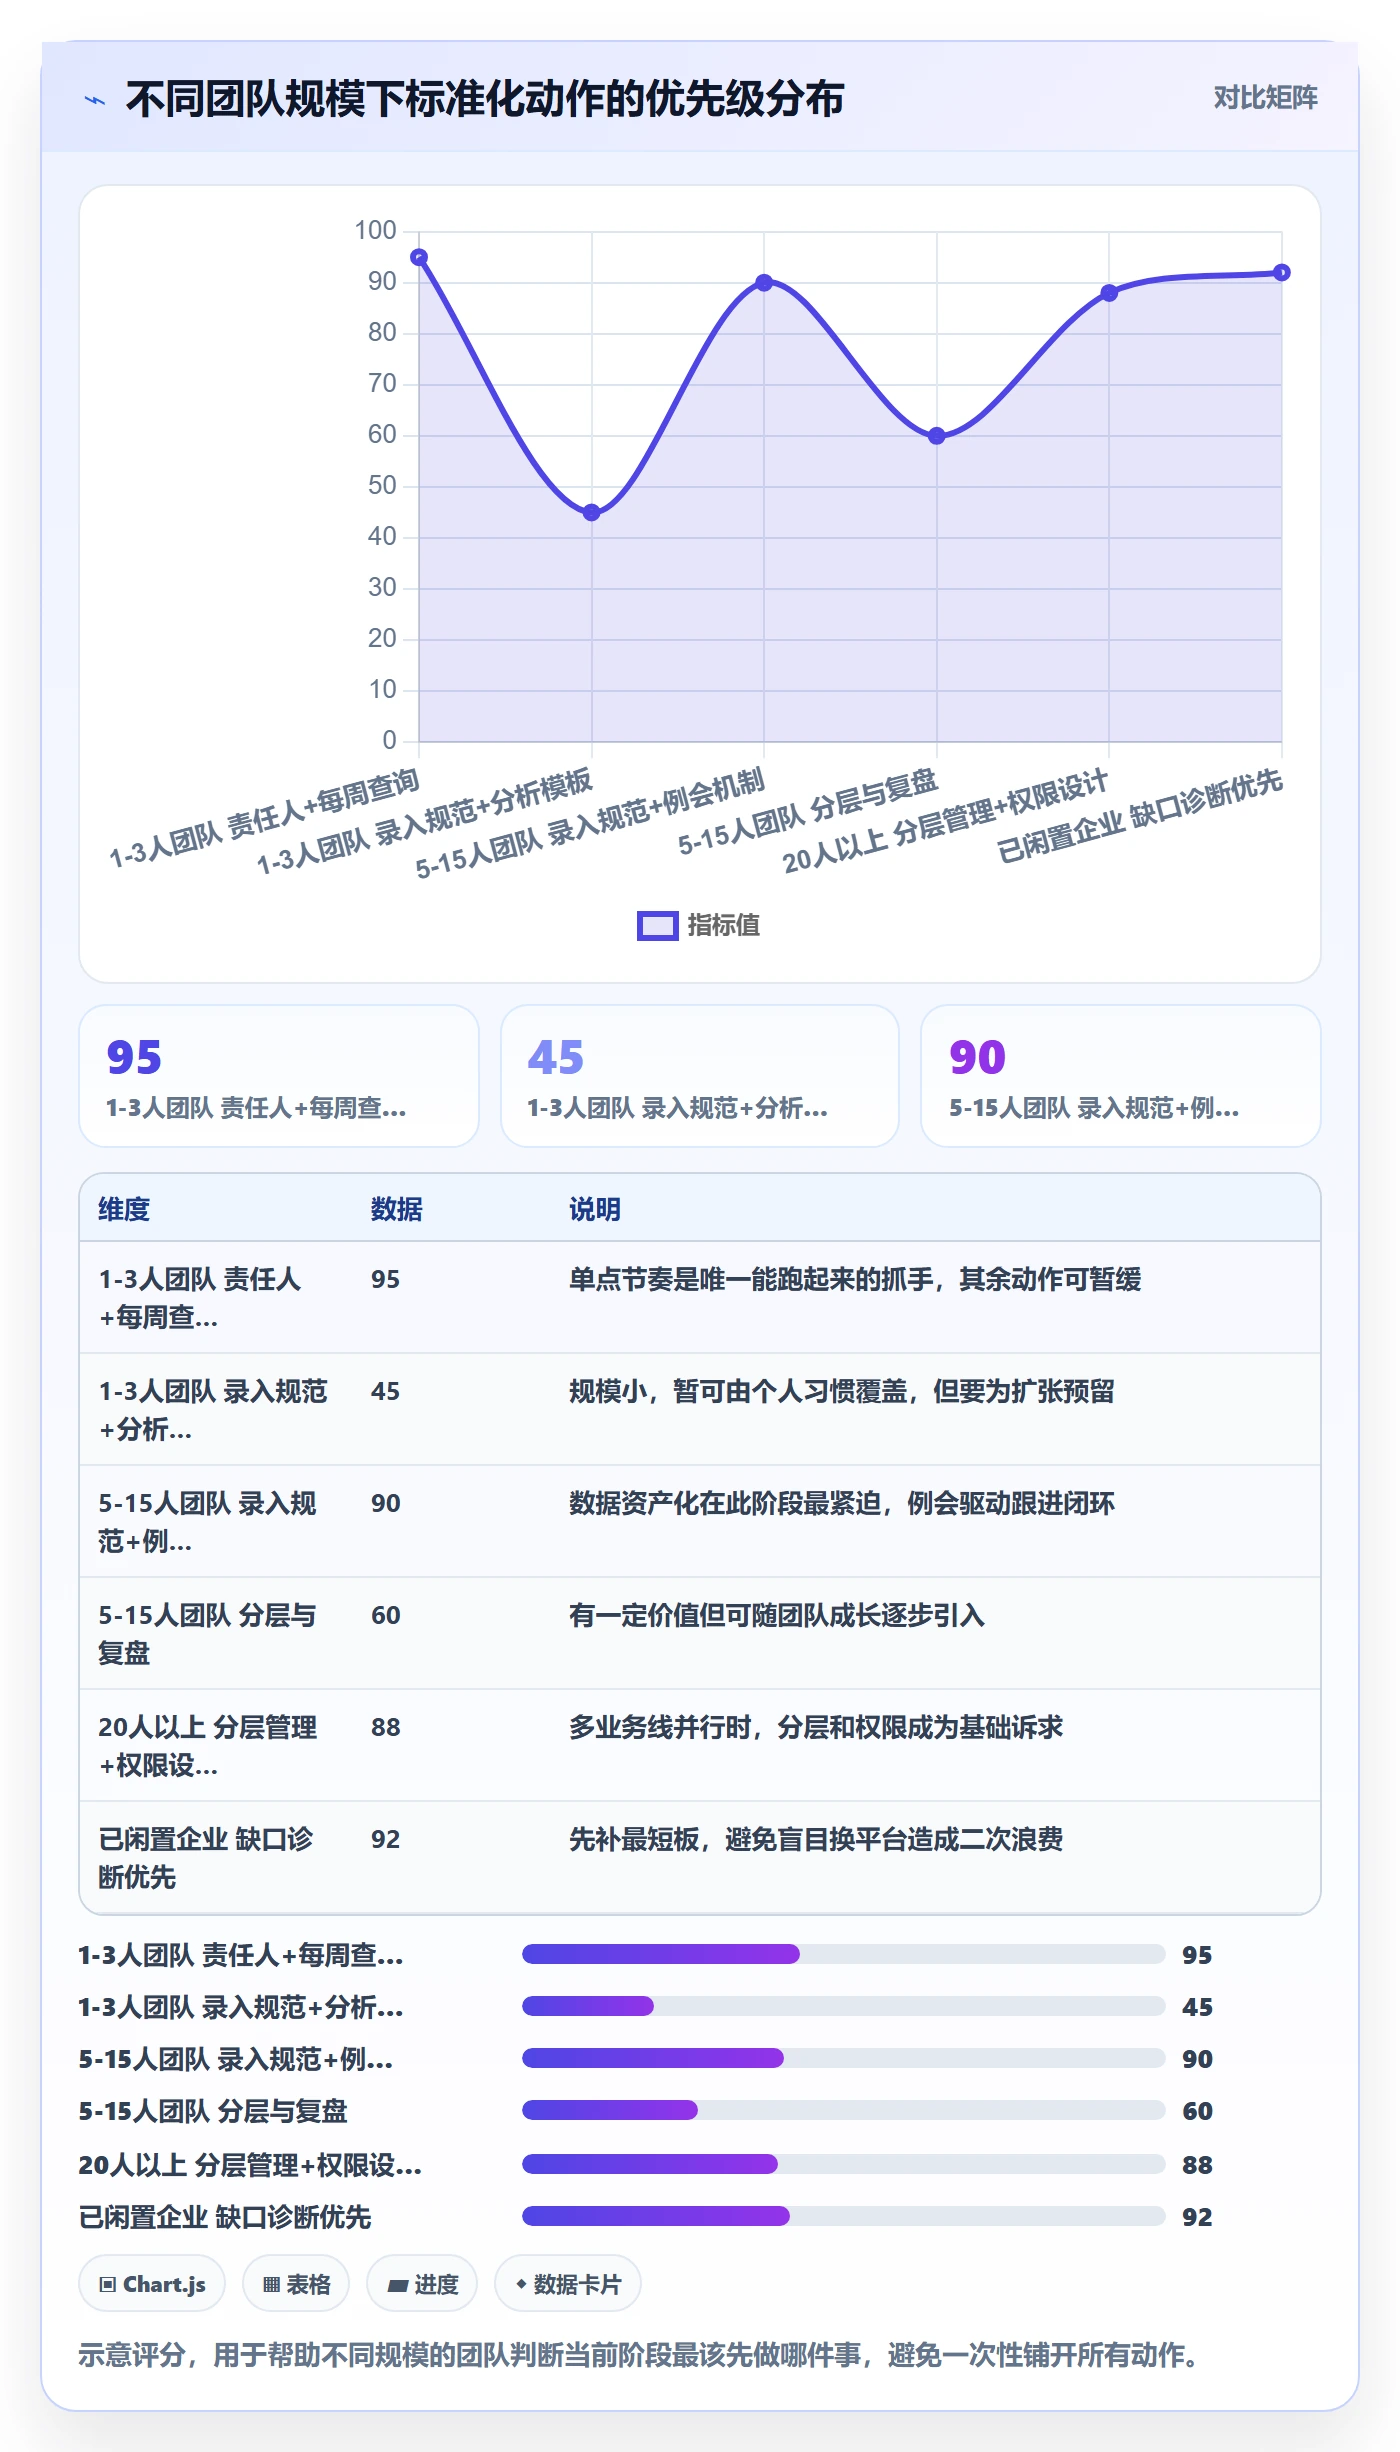Viewport: 1400px width, 2452px height.
Task: Select table row 20人以上 分层管理+权限设…
Action: (x=700, y=1746)
